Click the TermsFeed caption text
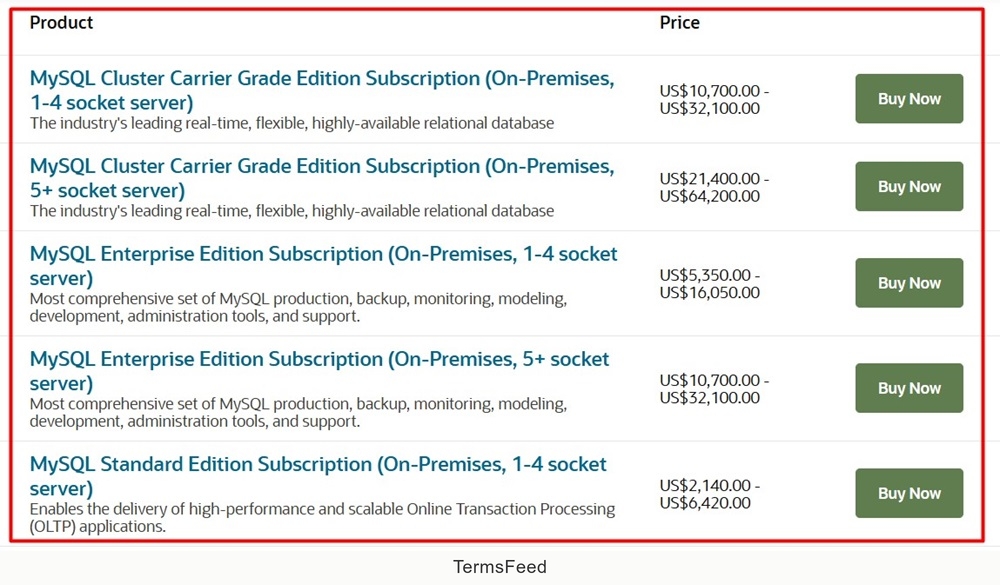The width and height of the screenshot is (1000, 585). [x=500, y=567]
